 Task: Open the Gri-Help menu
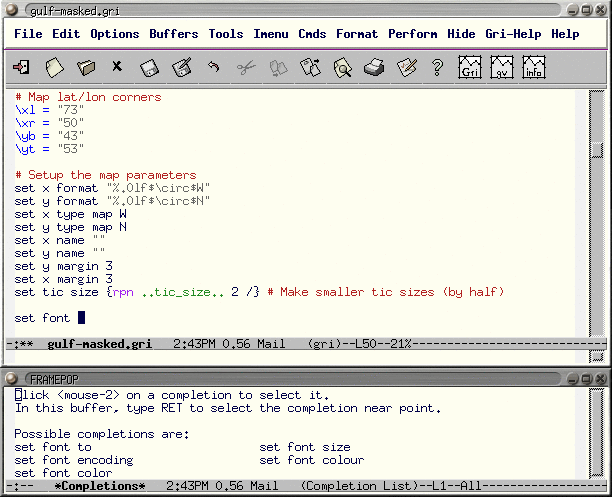click(513, 34)
